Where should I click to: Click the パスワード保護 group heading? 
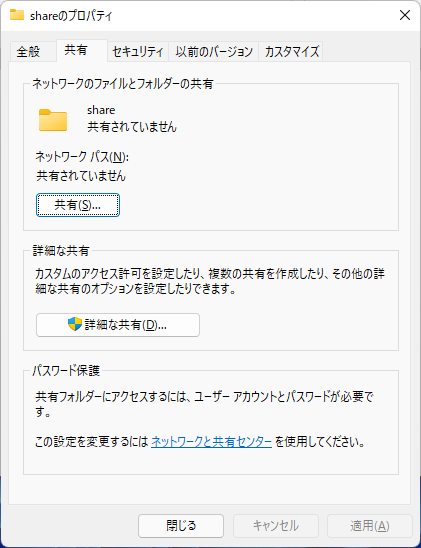point(66,370)
